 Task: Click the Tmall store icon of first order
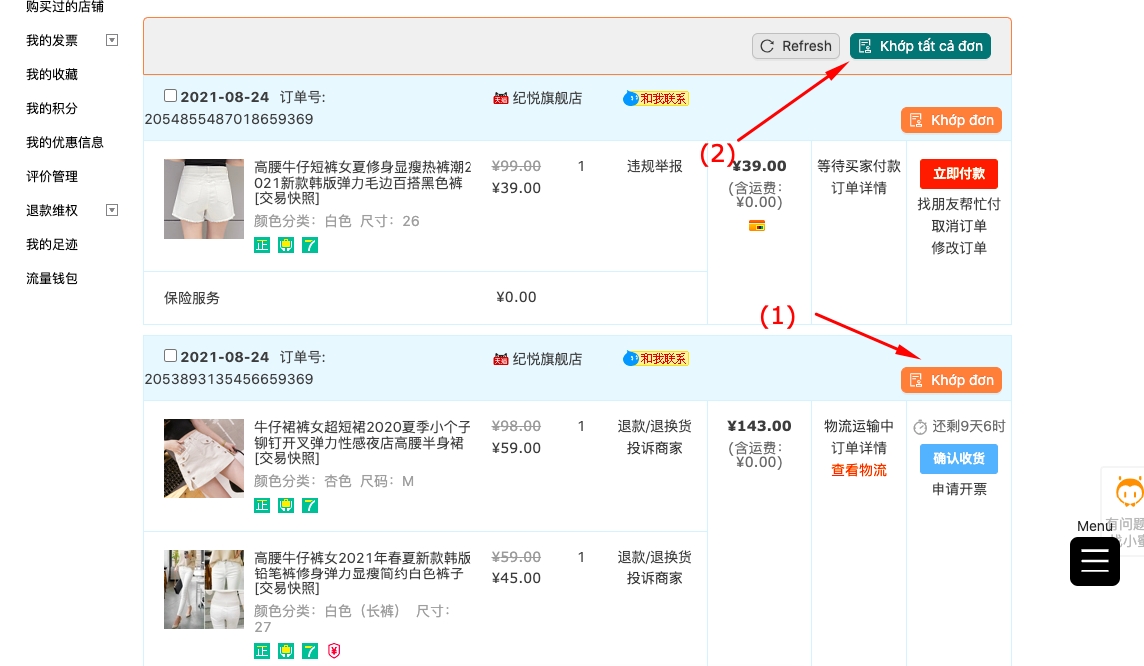point(501,98)
